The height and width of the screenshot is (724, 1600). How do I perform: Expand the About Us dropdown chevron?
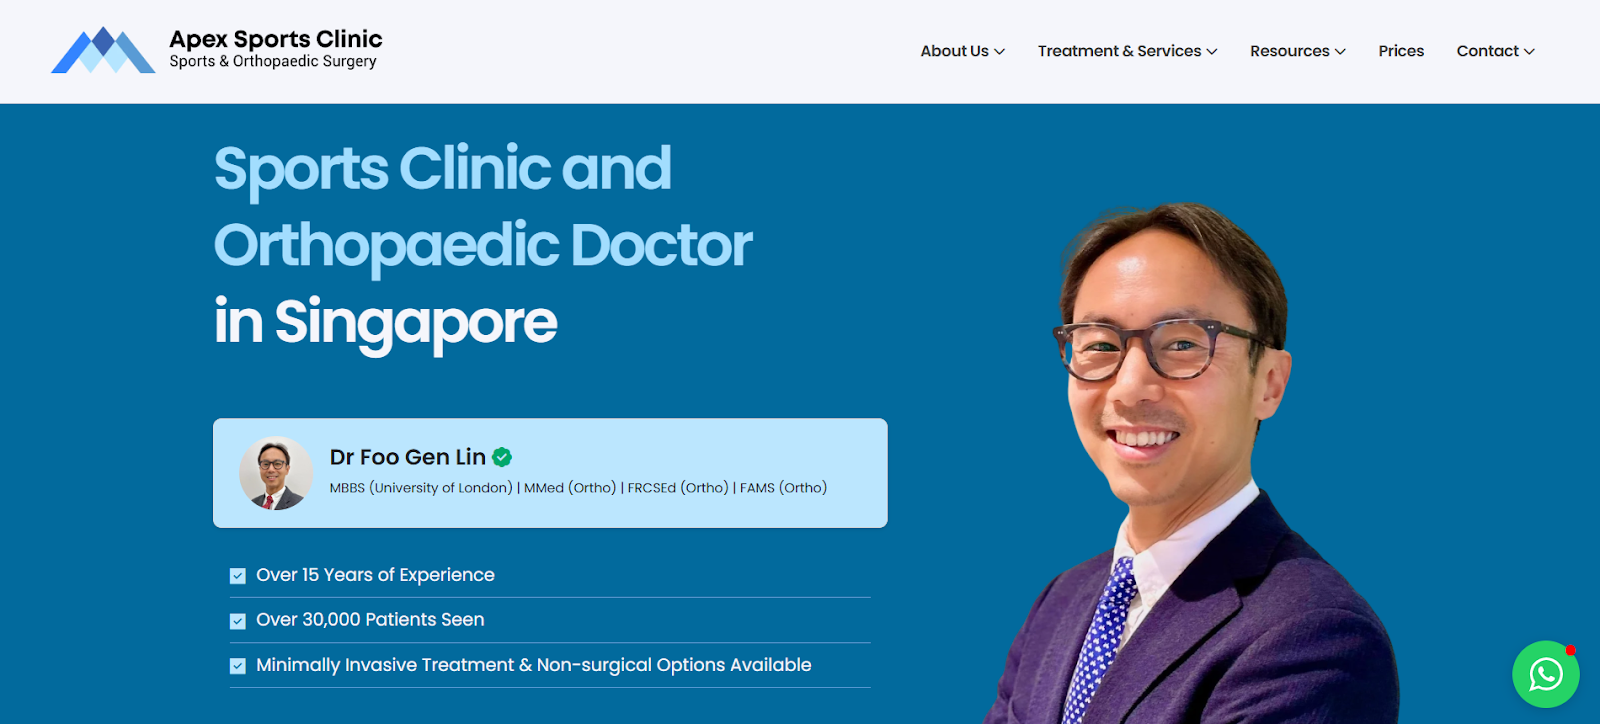pos(999,52)
